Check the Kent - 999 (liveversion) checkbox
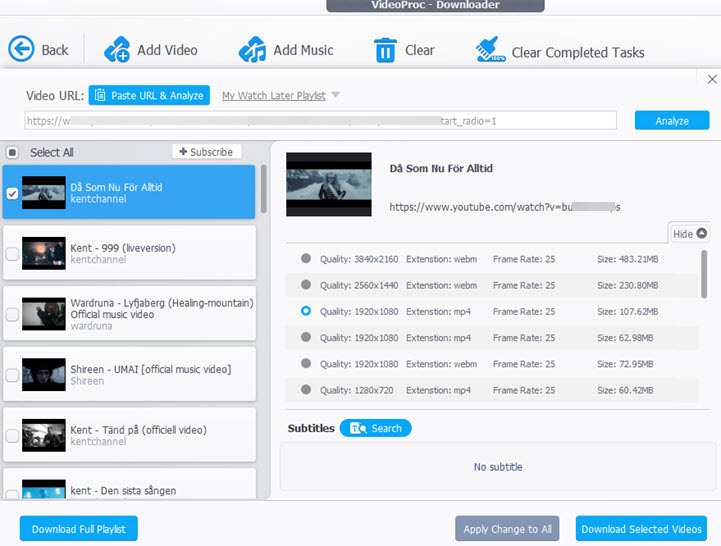 point(12,254)
